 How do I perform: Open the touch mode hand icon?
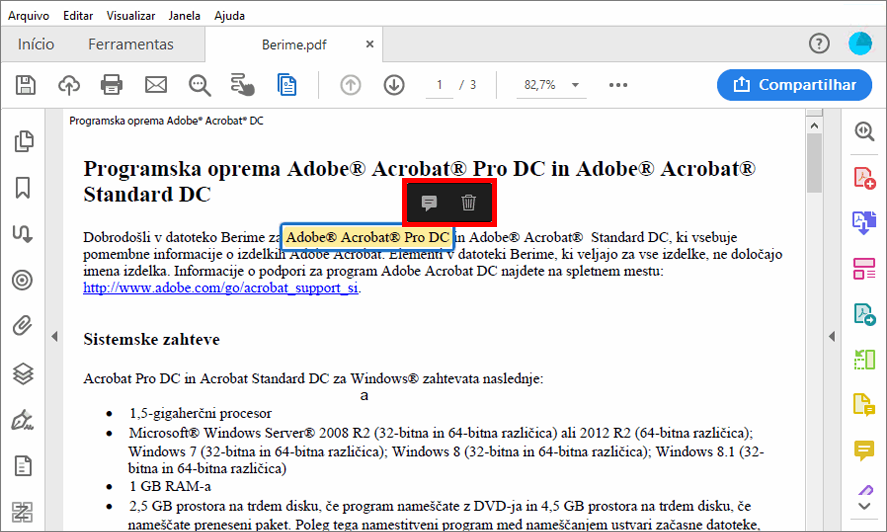pos(243,85)
